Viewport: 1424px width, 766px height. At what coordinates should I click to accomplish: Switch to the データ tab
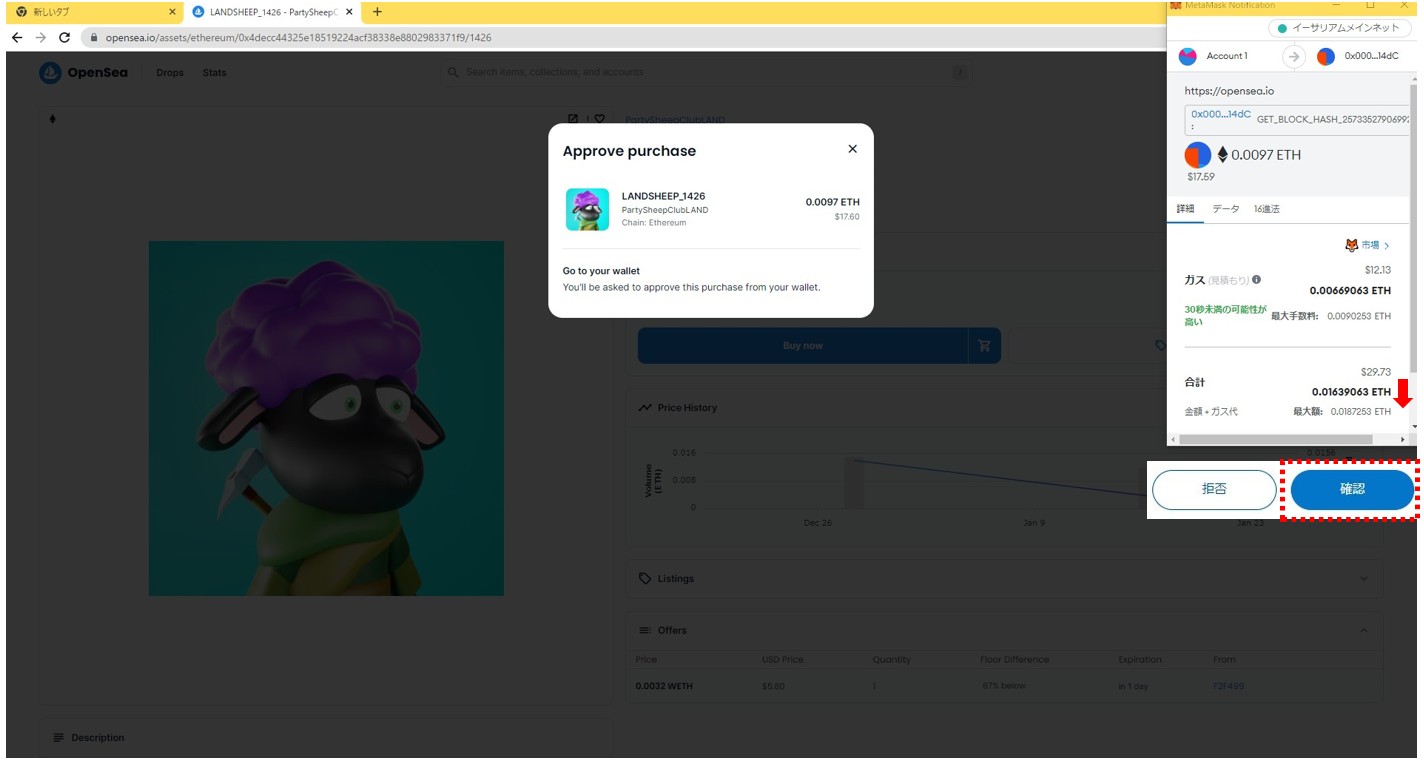pyautogui.click(x=1225, y=209)
